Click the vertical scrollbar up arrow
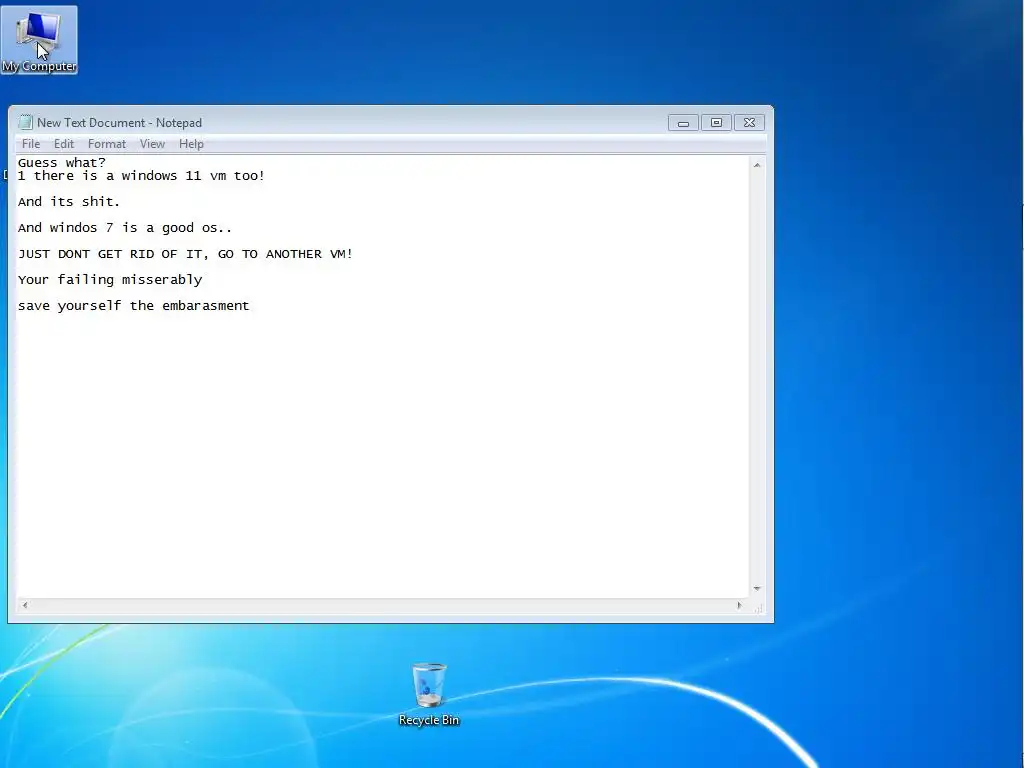 point(757,165)
